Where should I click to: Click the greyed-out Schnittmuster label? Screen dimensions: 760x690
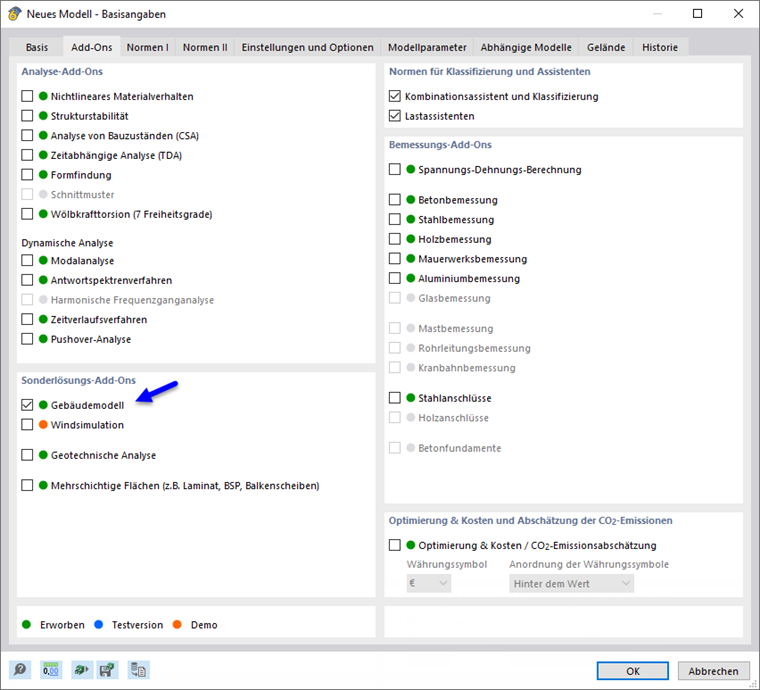pos(82,194)
